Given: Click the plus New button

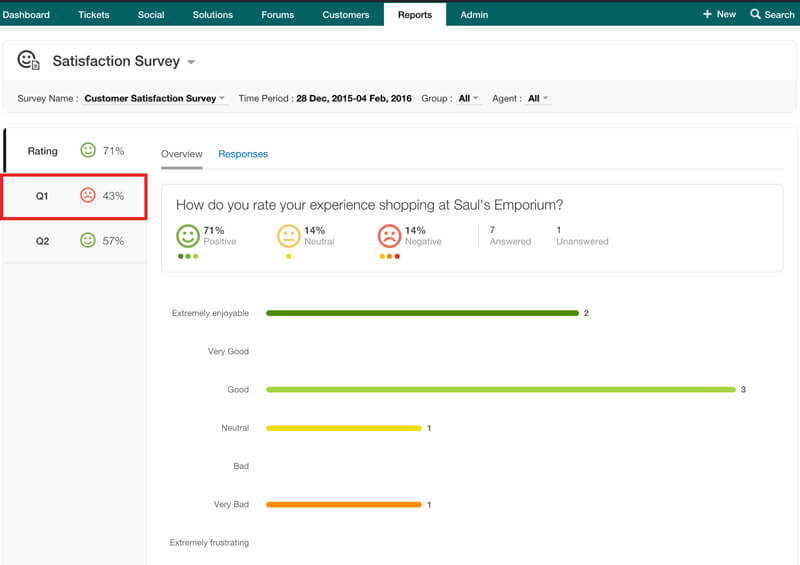Looking at the screenshot, I should (719, 14).
